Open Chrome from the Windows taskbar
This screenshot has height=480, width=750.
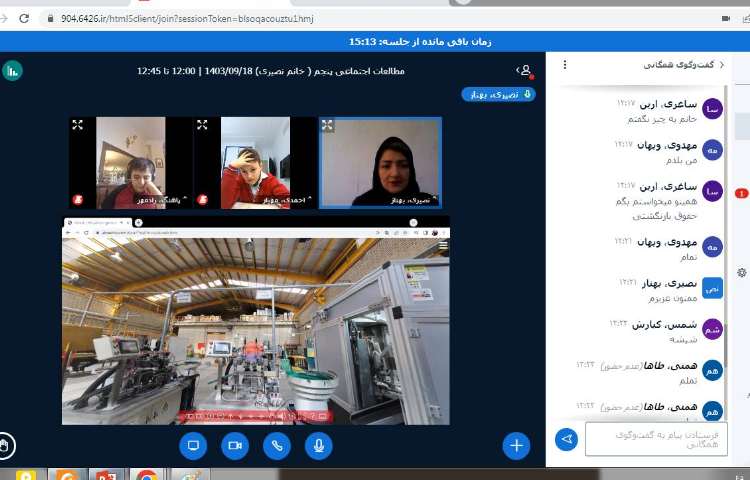coord(147,475)
